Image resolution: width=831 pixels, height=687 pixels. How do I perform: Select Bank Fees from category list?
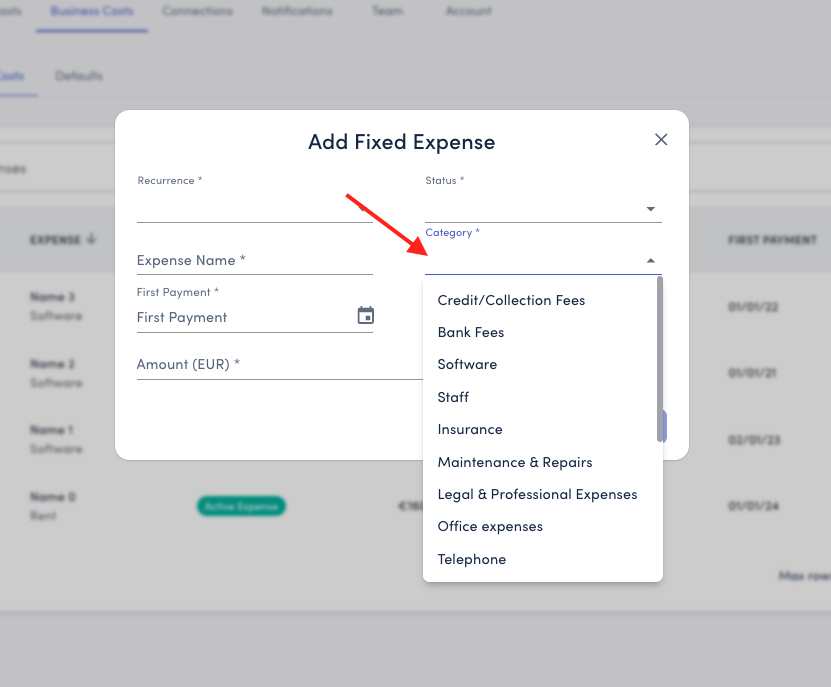coord(471,332)
